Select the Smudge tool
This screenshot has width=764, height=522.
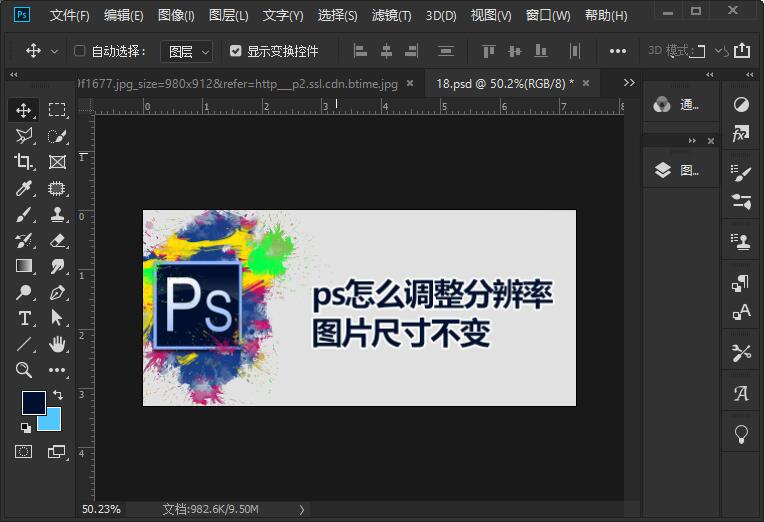pyautogui.click(x=57, y=266)
